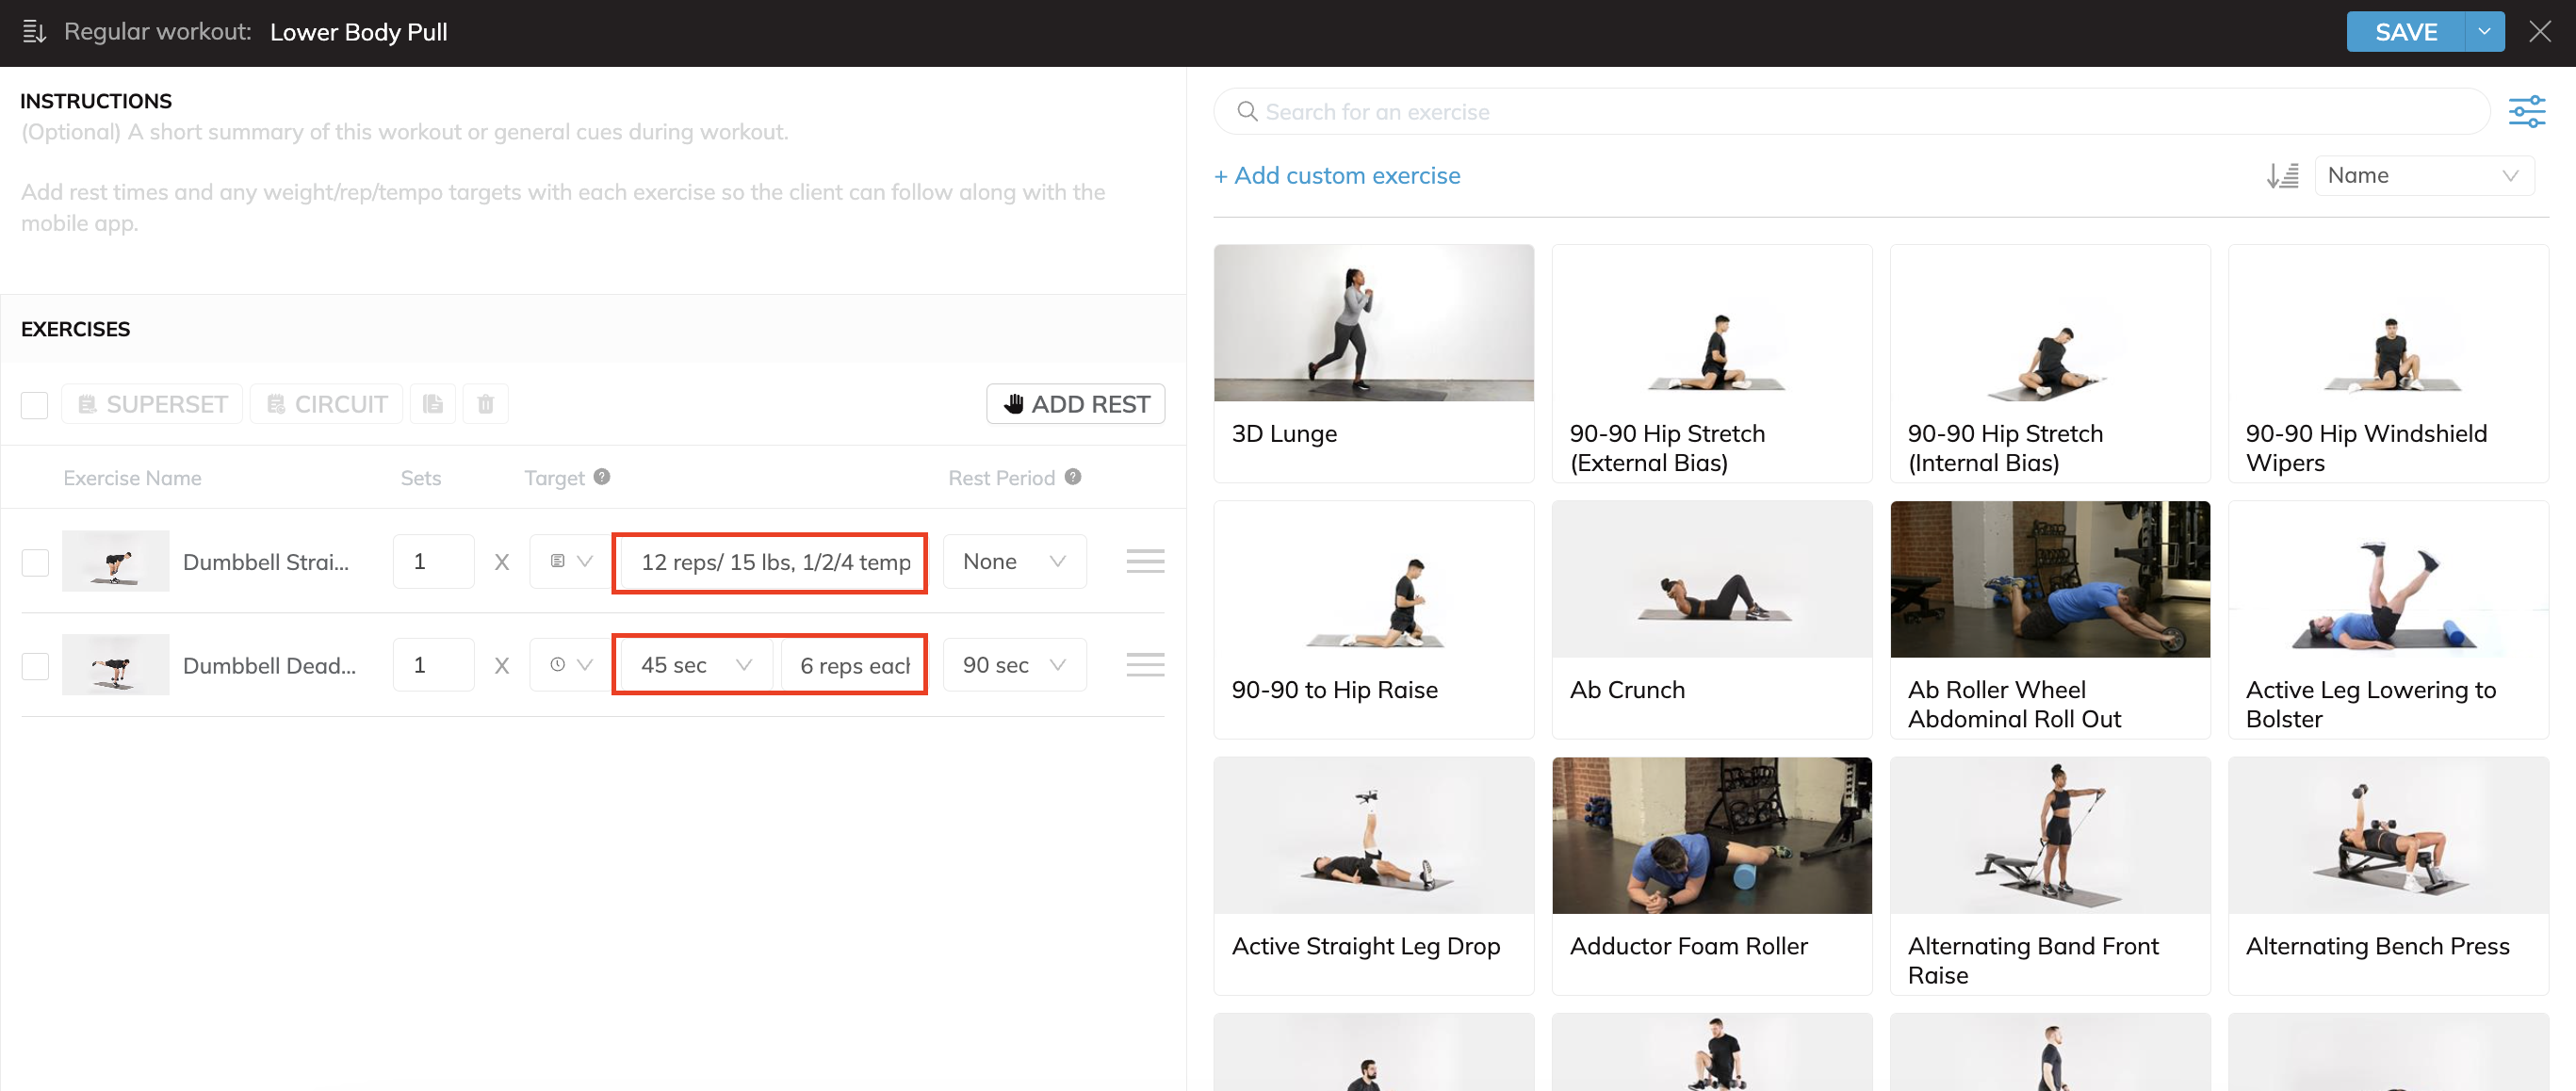Check the select-all exercises checkbox
The width and height of the screenshot is (2576, 1091).
(x=35, y=405)
